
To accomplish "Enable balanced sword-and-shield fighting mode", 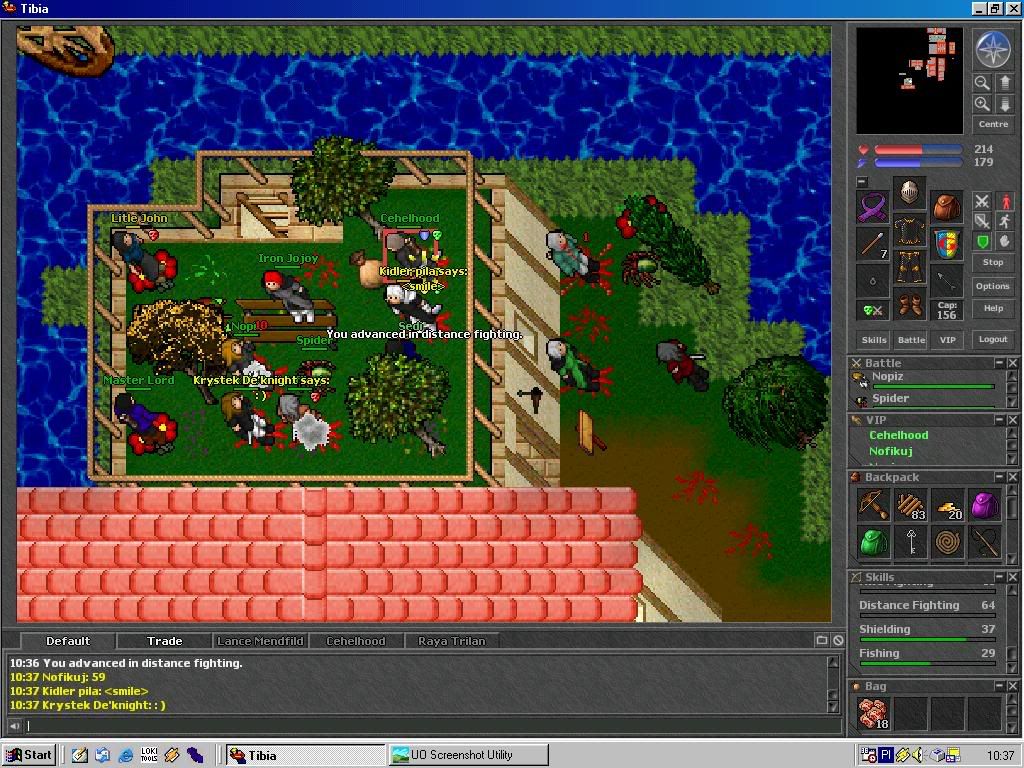I will point(982,221).
